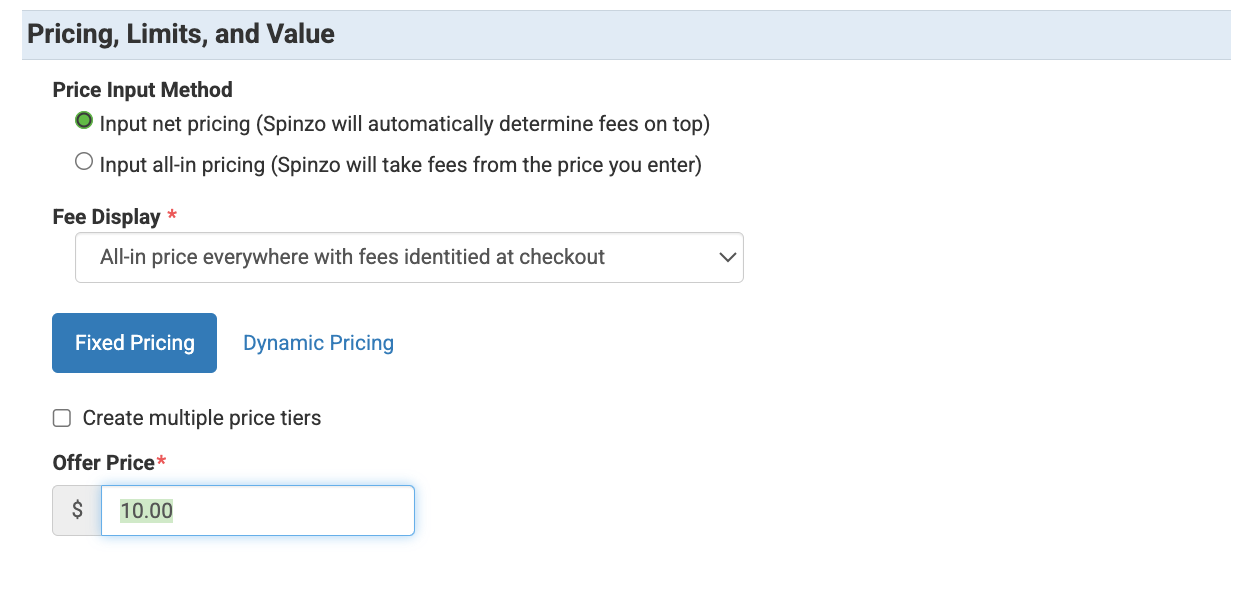
Task: Enable the 'Create multiple price tiers' checkbox
Action: [x=62, y=418]
